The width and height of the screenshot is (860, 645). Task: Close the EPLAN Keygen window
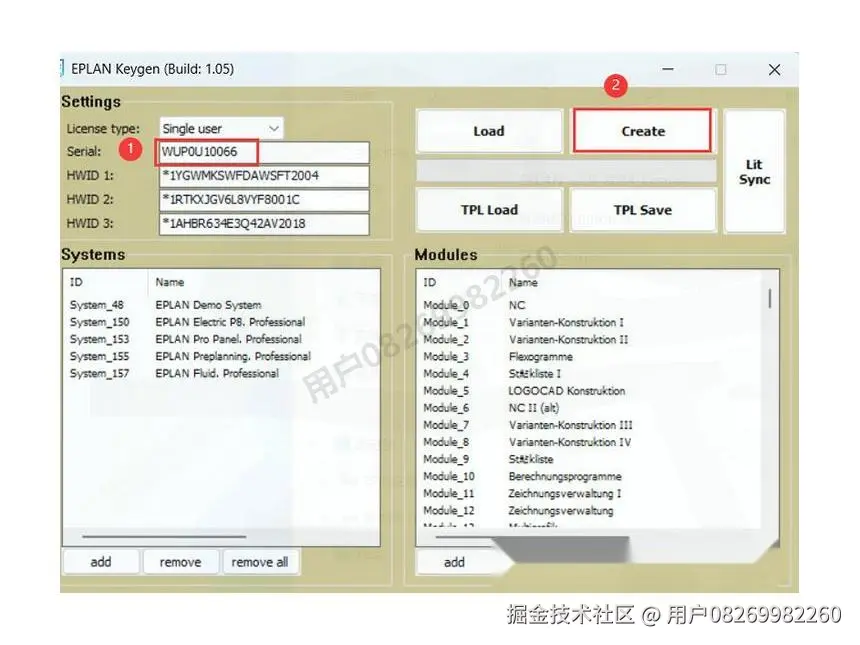click(774, 70)
